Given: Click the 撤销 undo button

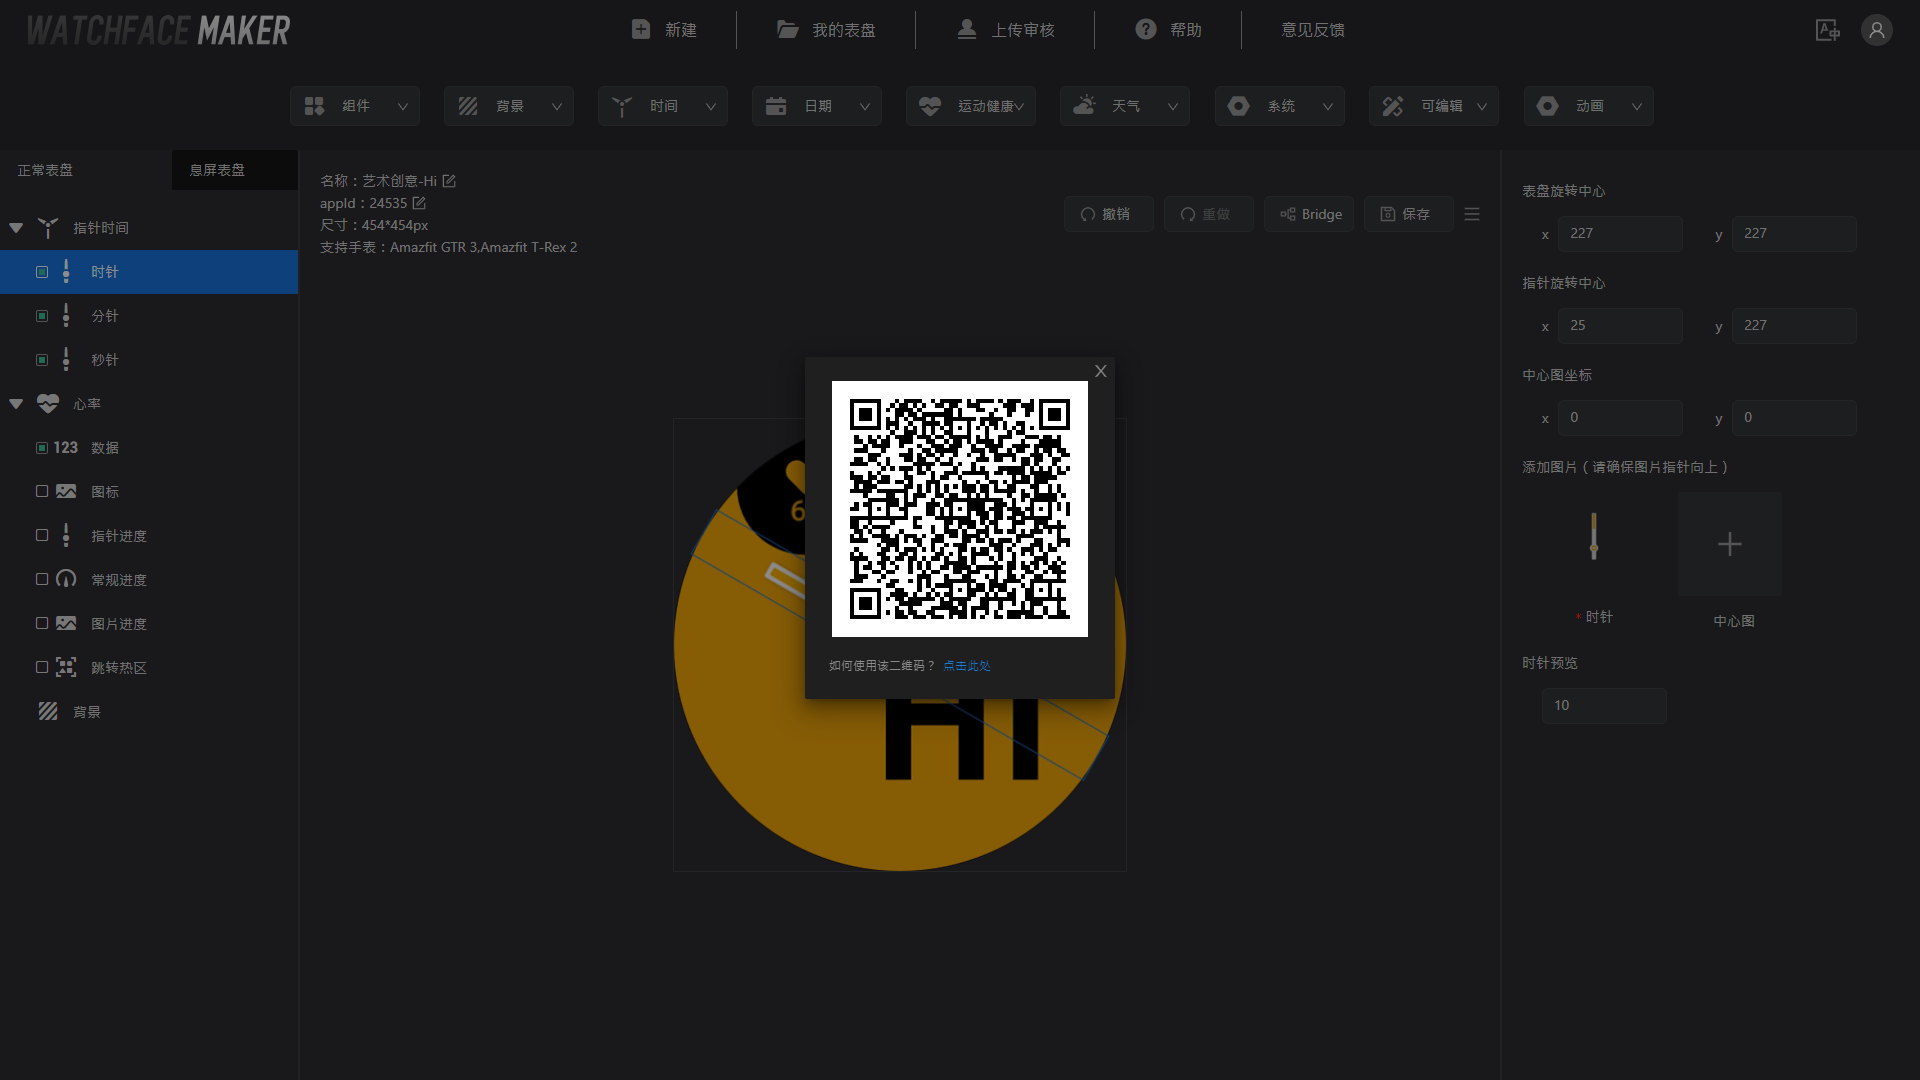Looking at the screenshot, I should 1109,214.
